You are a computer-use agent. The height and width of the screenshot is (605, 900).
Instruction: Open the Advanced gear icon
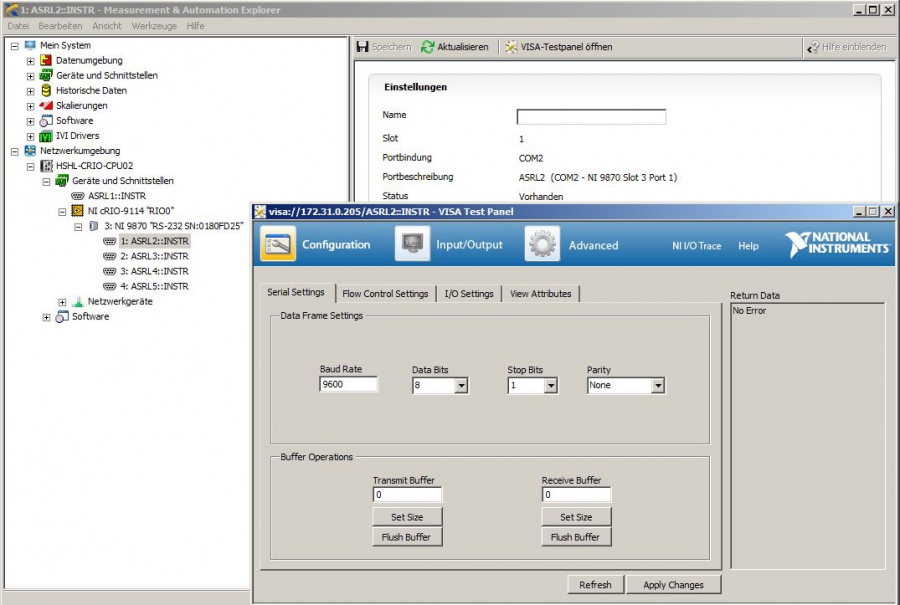(x=542, y=244)
